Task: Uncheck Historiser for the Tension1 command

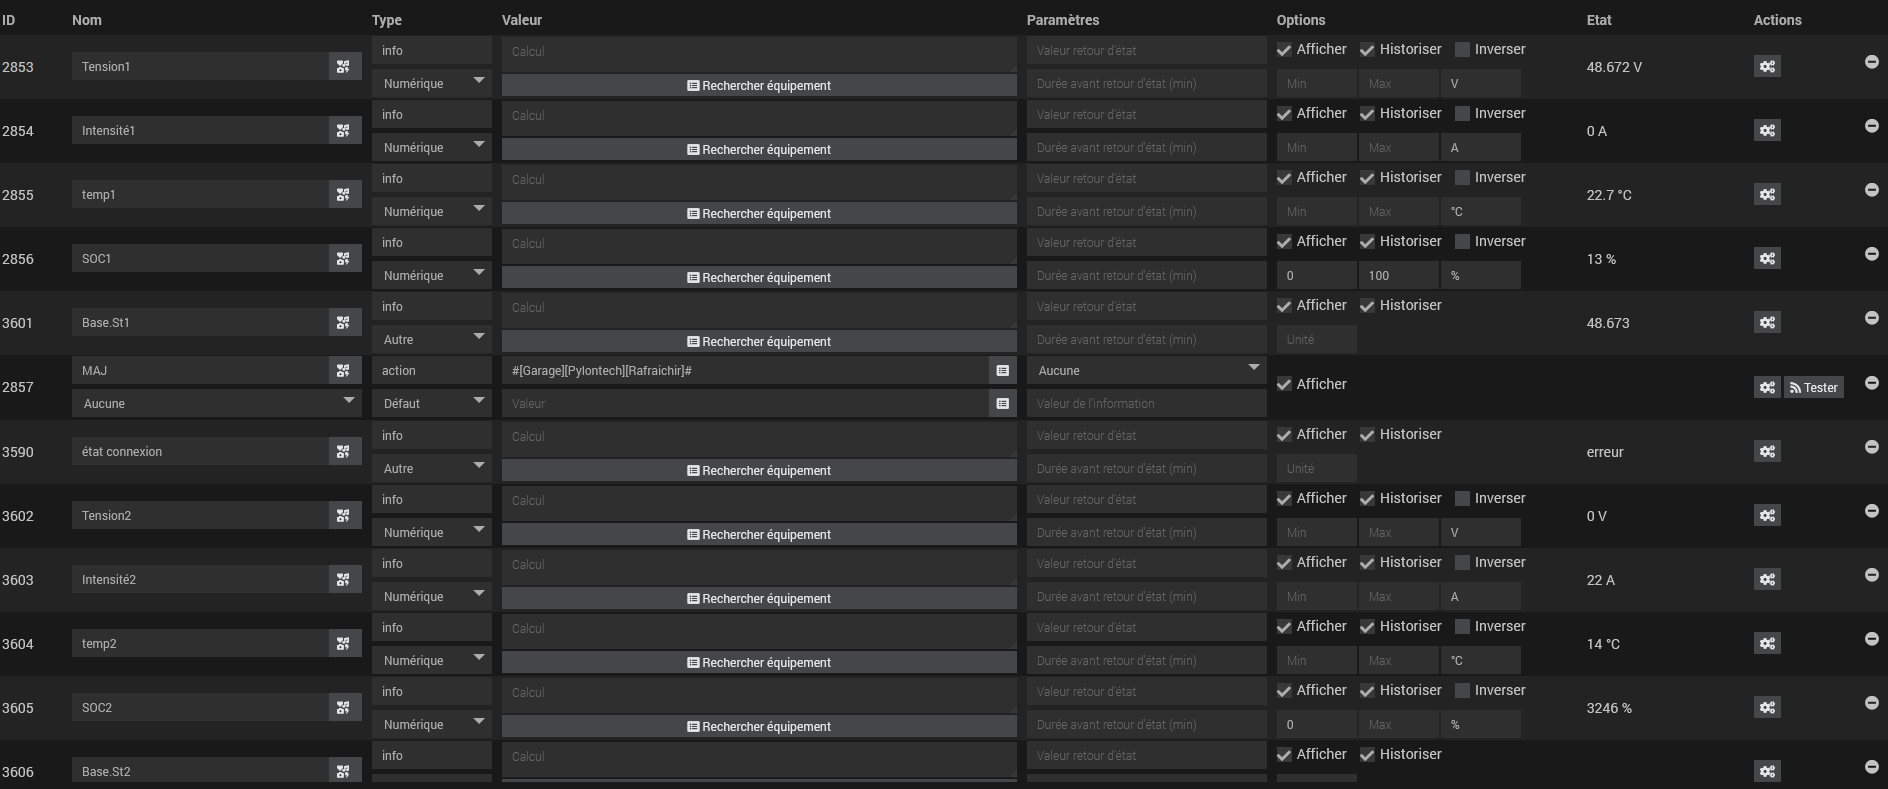Action: (x=1367, y=50)
